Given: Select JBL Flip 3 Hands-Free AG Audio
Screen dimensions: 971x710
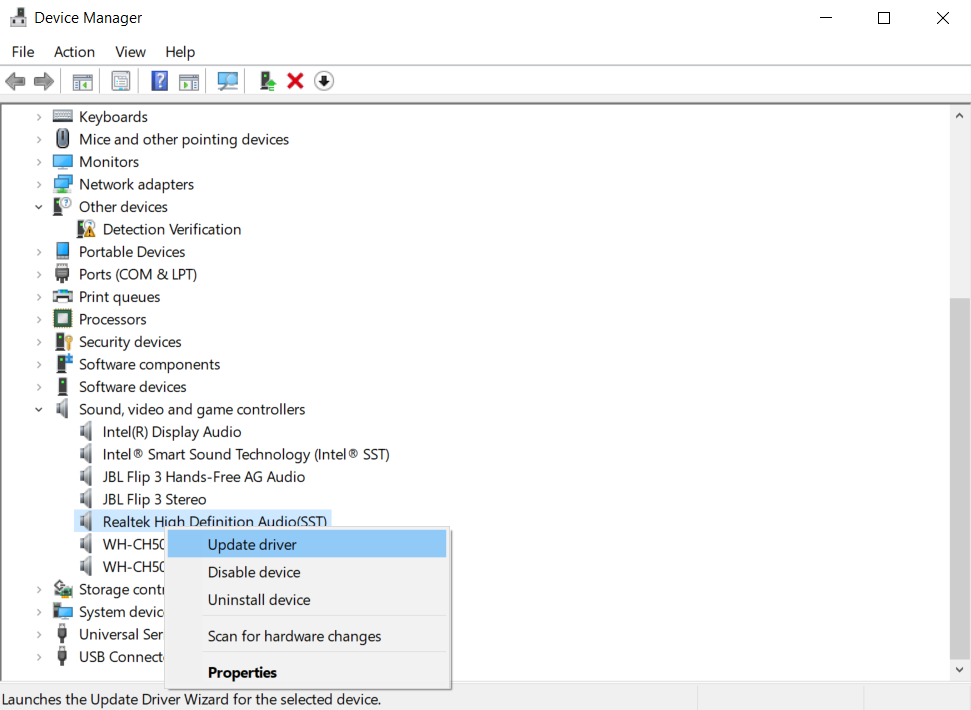Looking at the screenshot, I should tap(204, 477).
